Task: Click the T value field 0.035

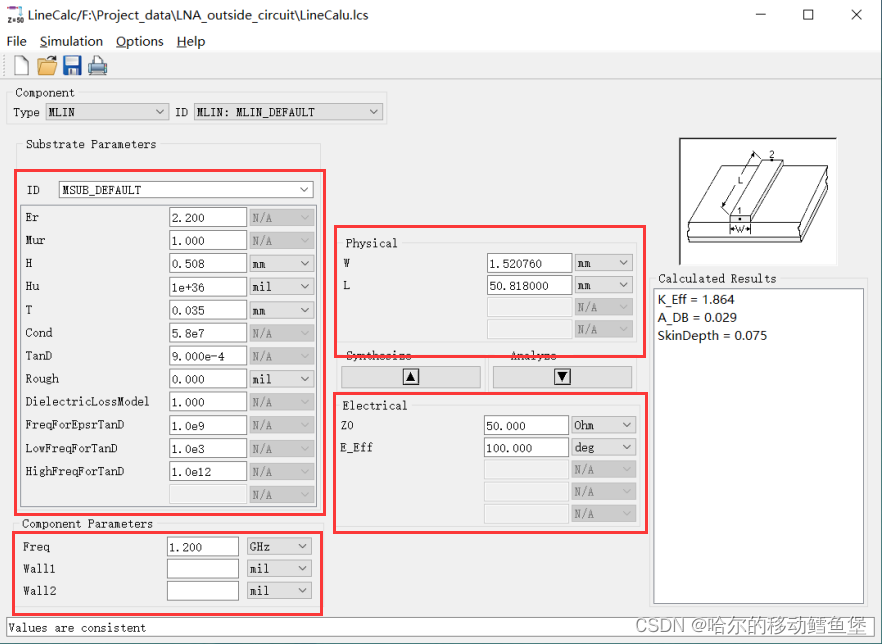Action: click(208, 310)
